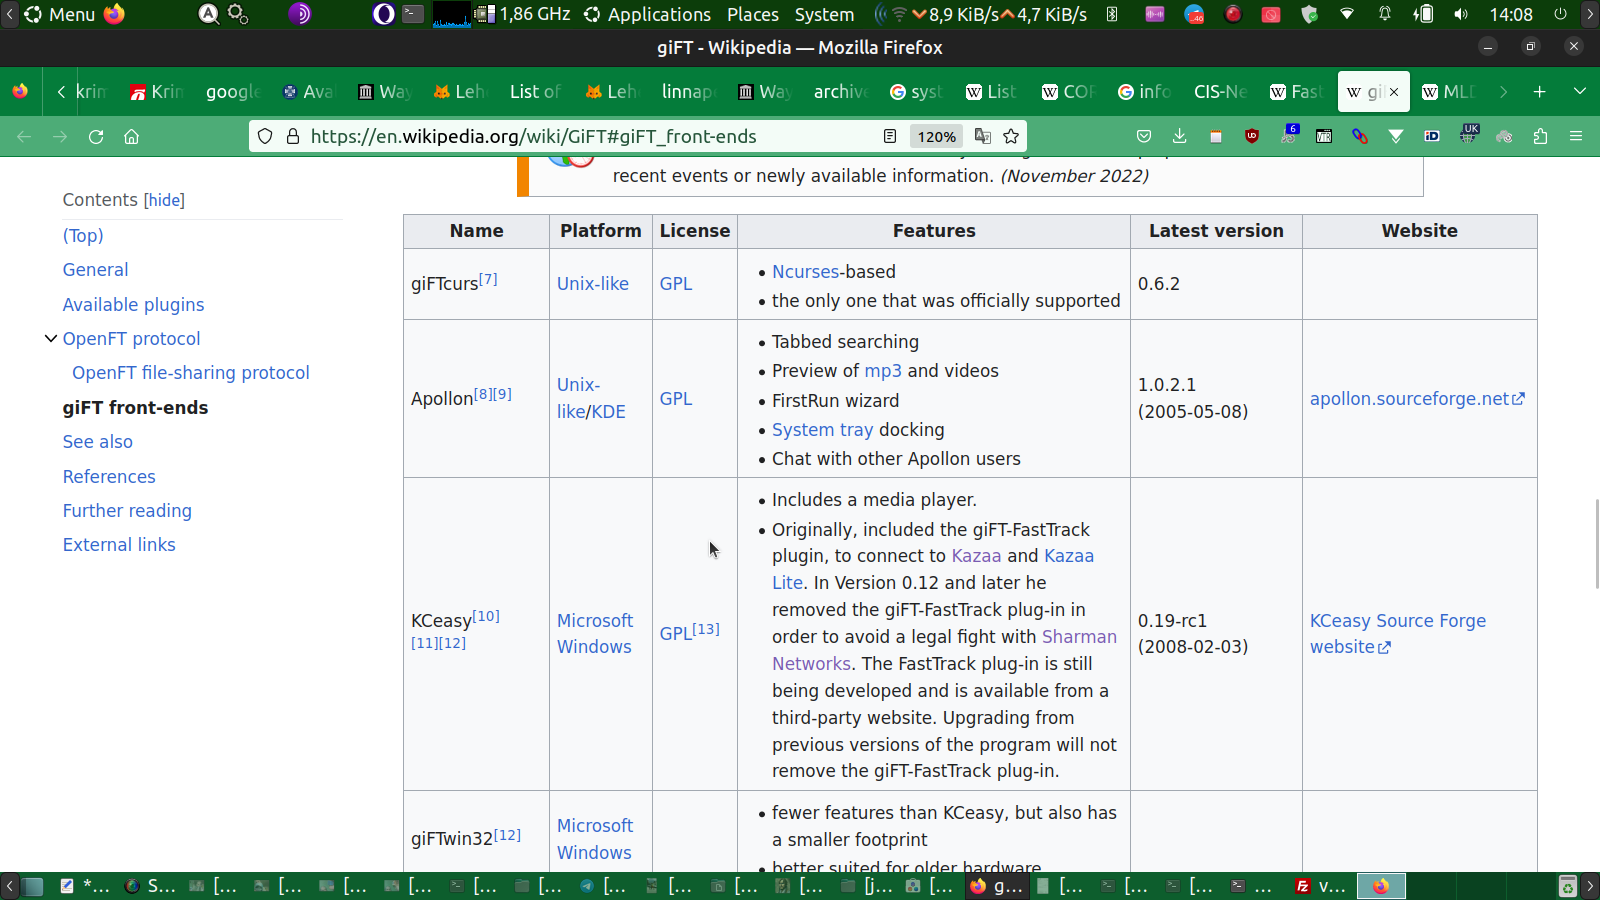Viewport: 1600px width, 900px height.
Task: Hide the Contents sidebar
Action: pos(164,200)
